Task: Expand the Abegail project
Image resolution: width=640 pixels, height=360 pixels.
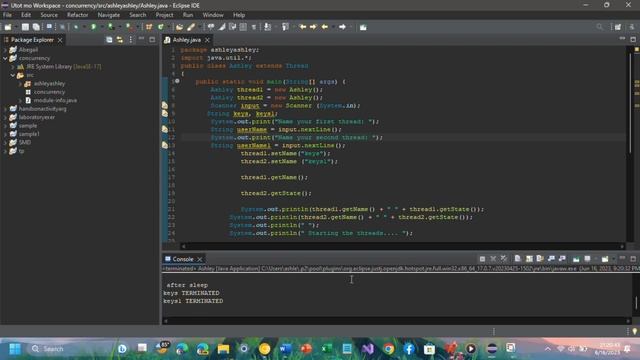Action: [5, 50]
